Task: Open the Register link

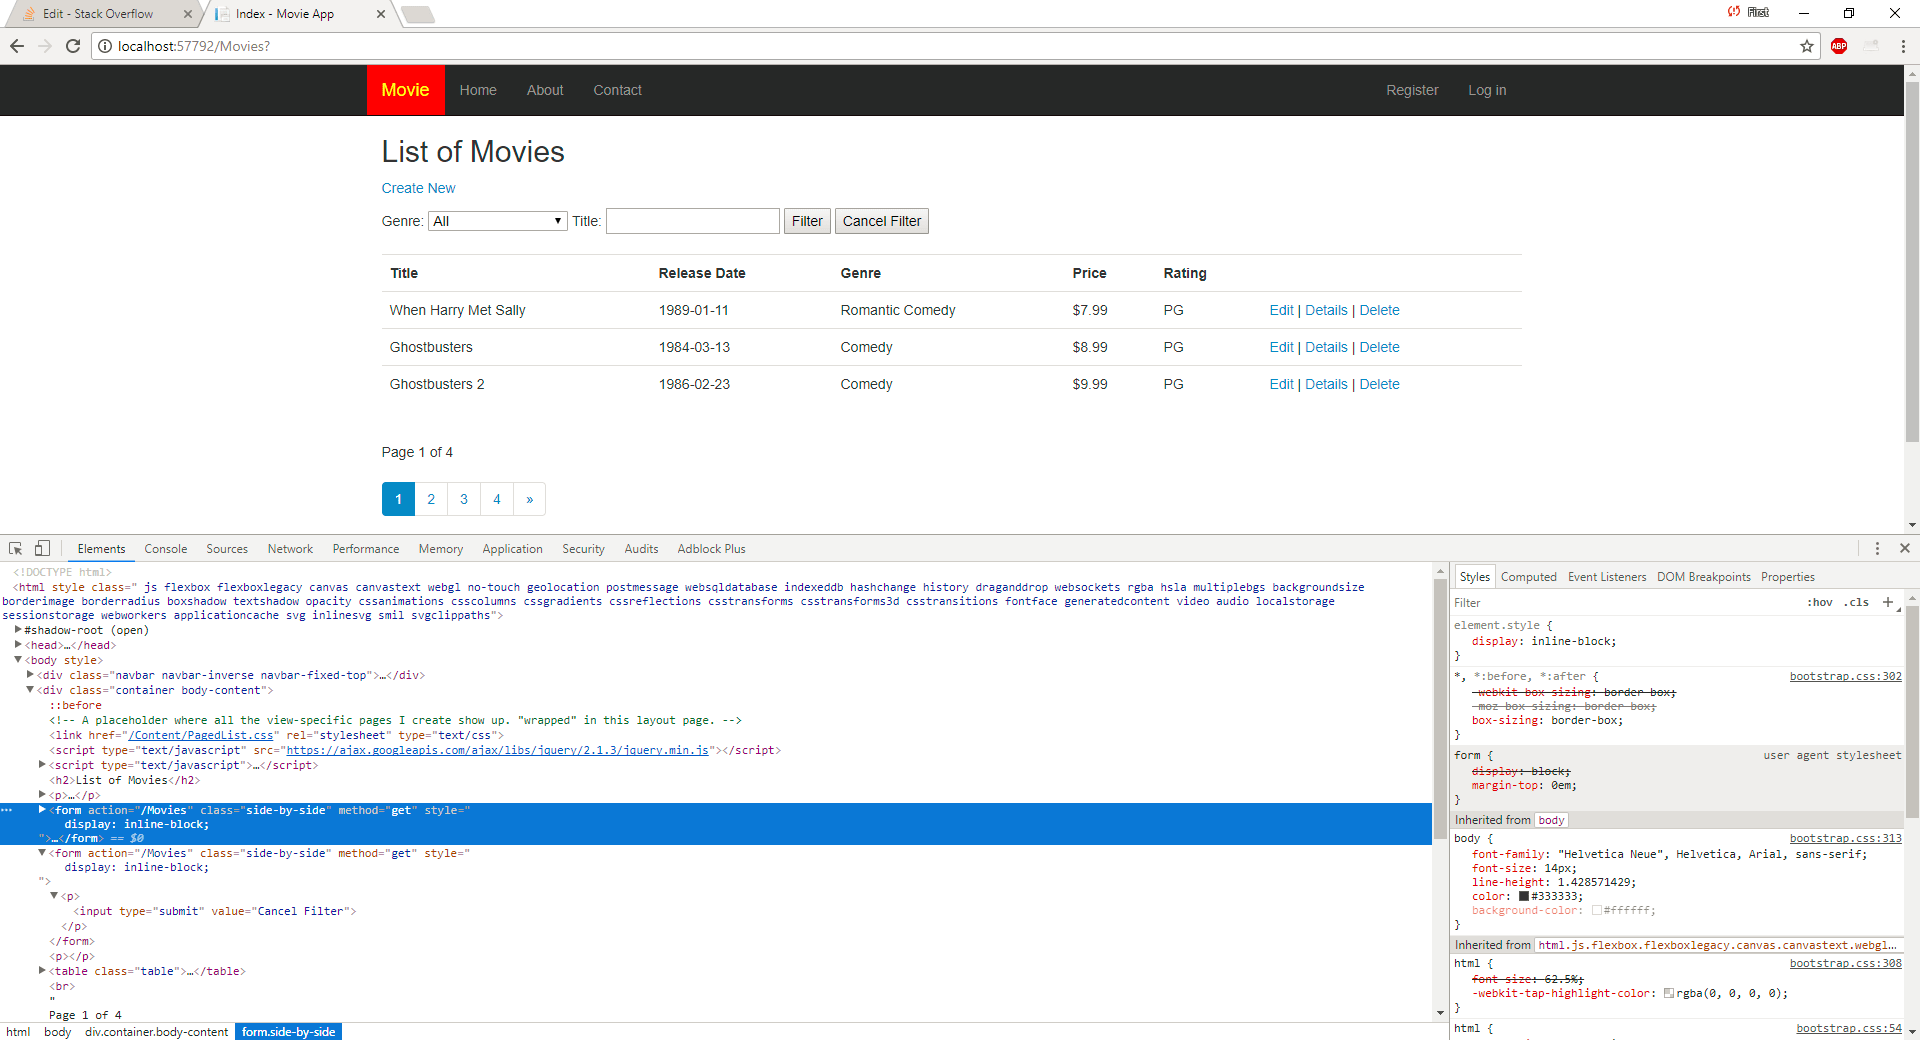Action: coord(1412,90)
